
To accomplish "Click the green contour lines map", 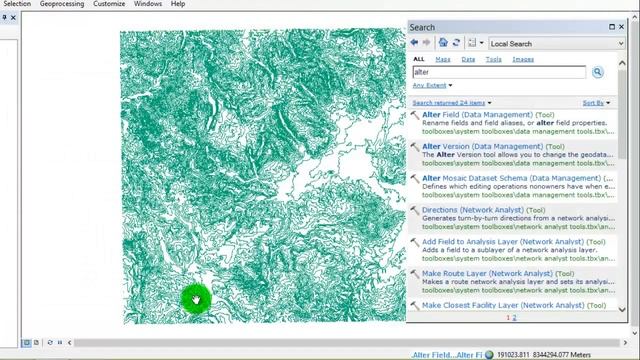I will (x=263, y=176).
